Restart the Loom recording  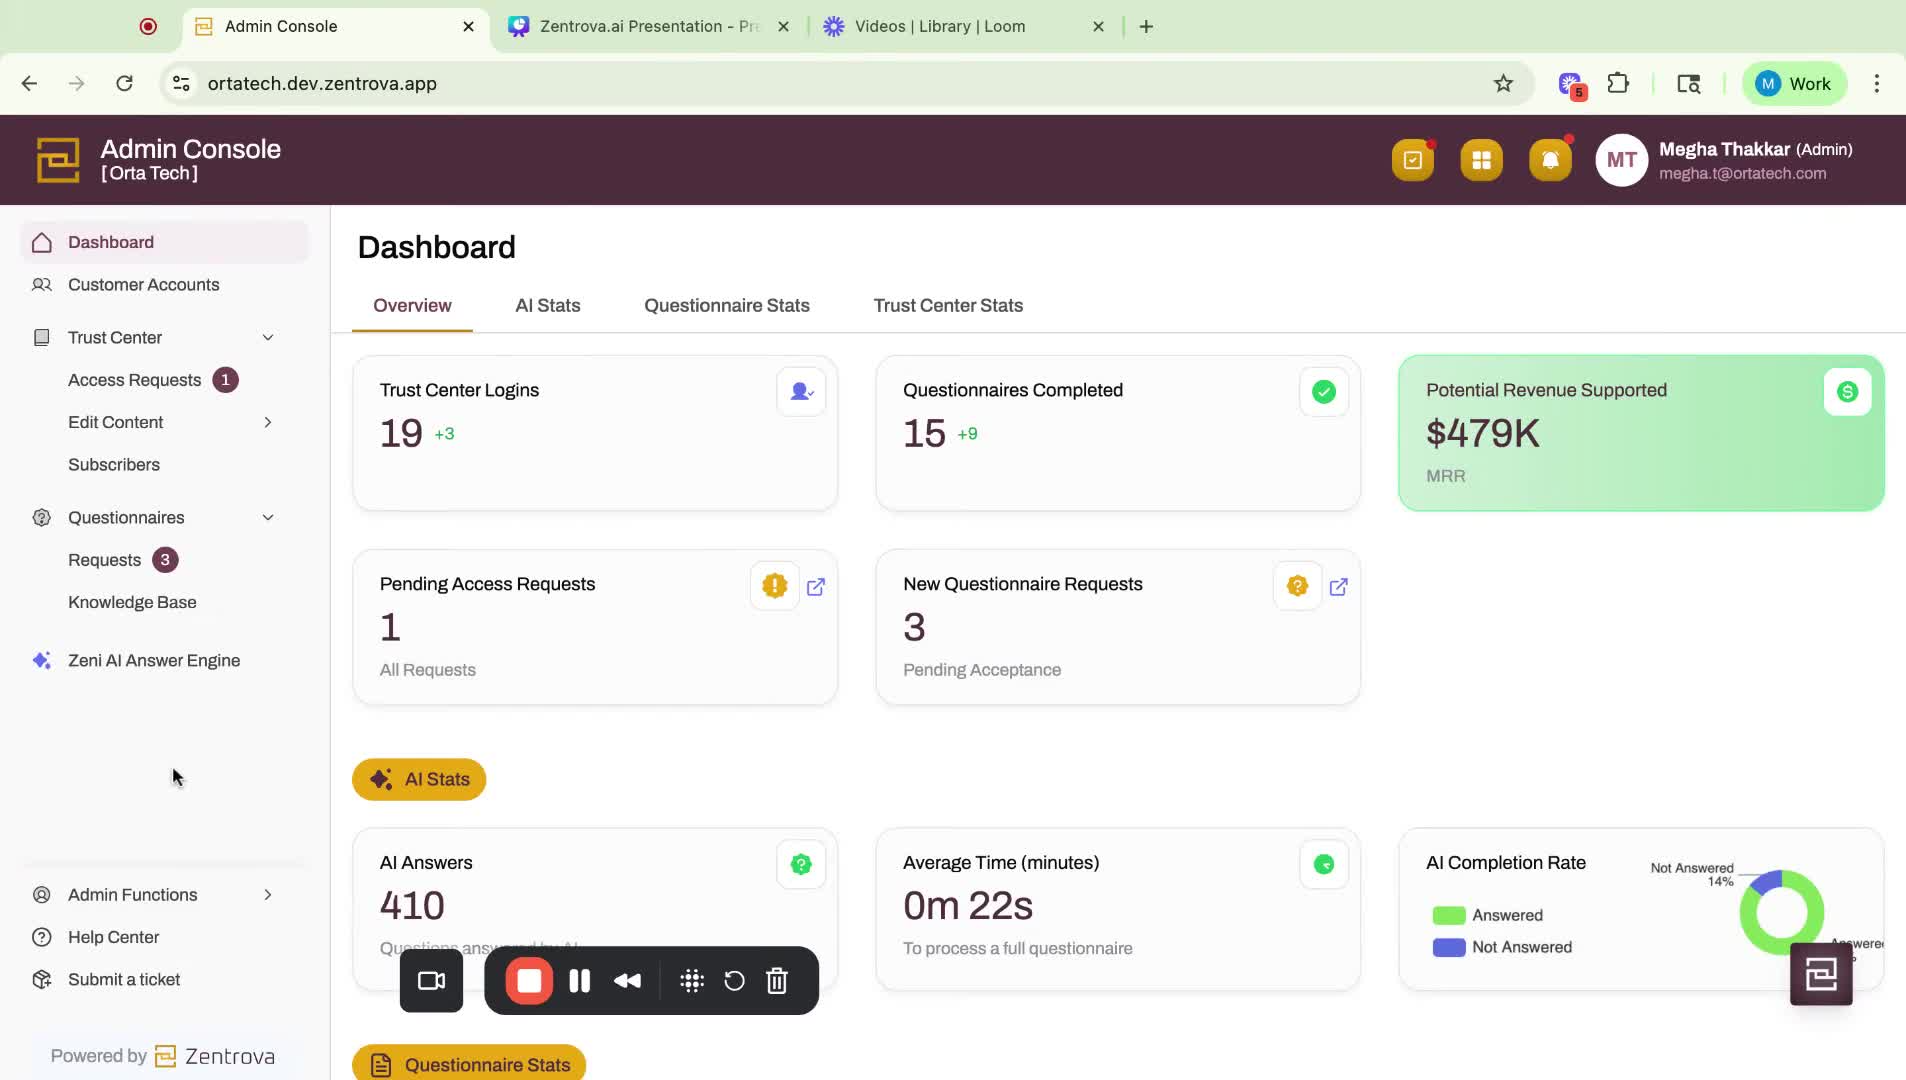734,981
